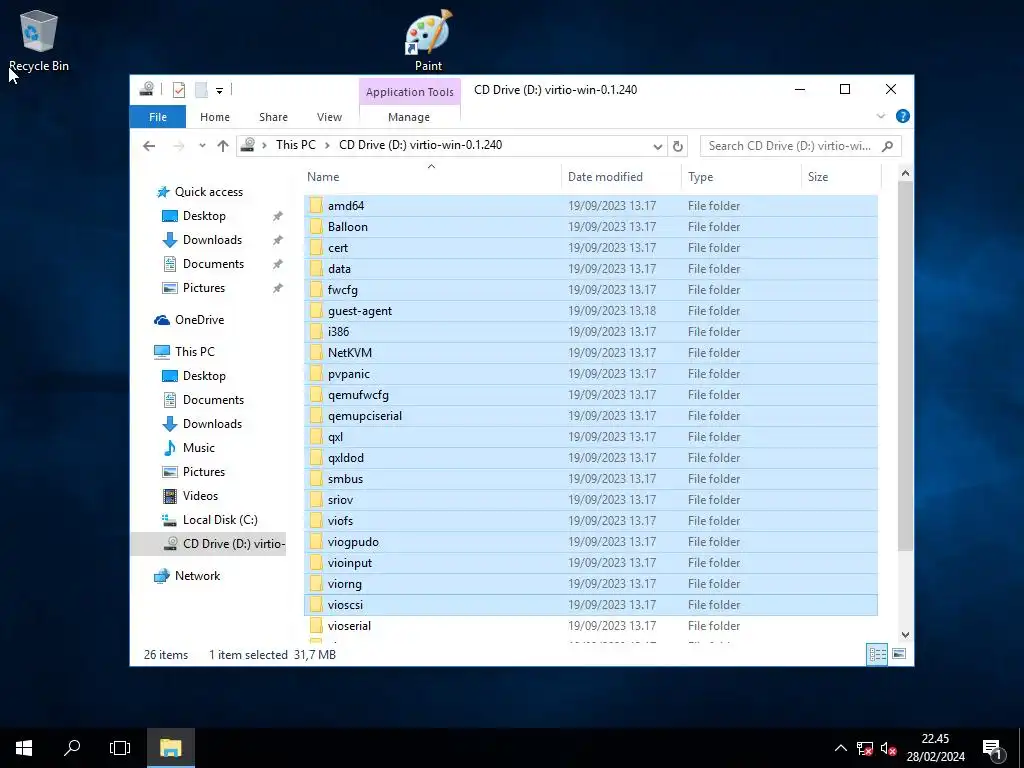Select the qemupciserial folder
This screenshot has width=1024, height=768.
(x=590, y=416)
